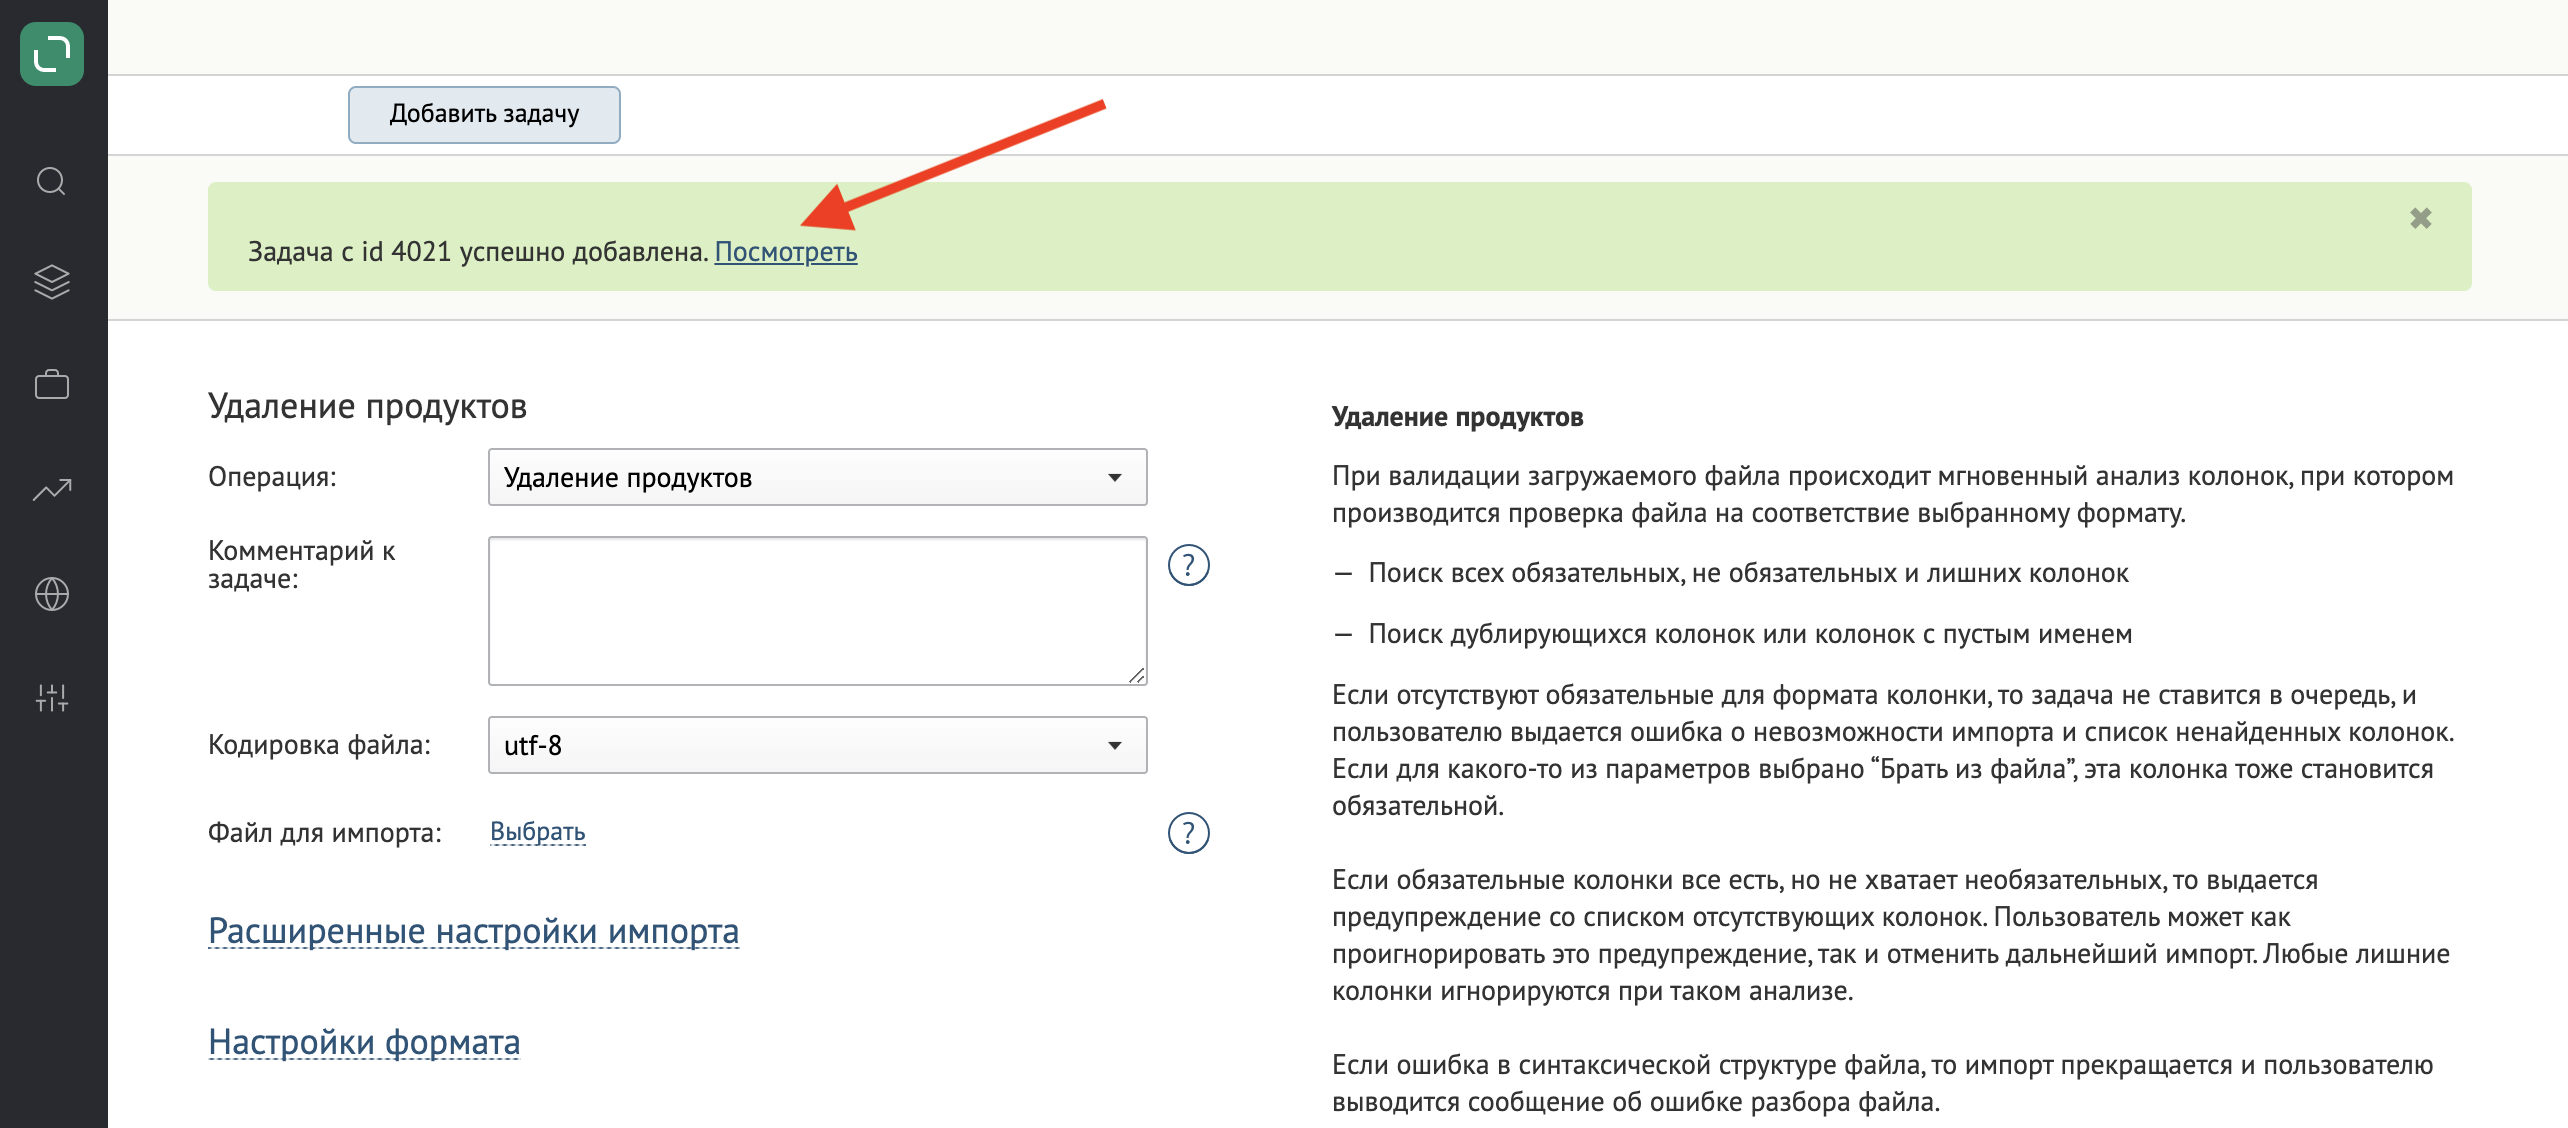Open the trending chart icon in sidebar

point(52,489)
